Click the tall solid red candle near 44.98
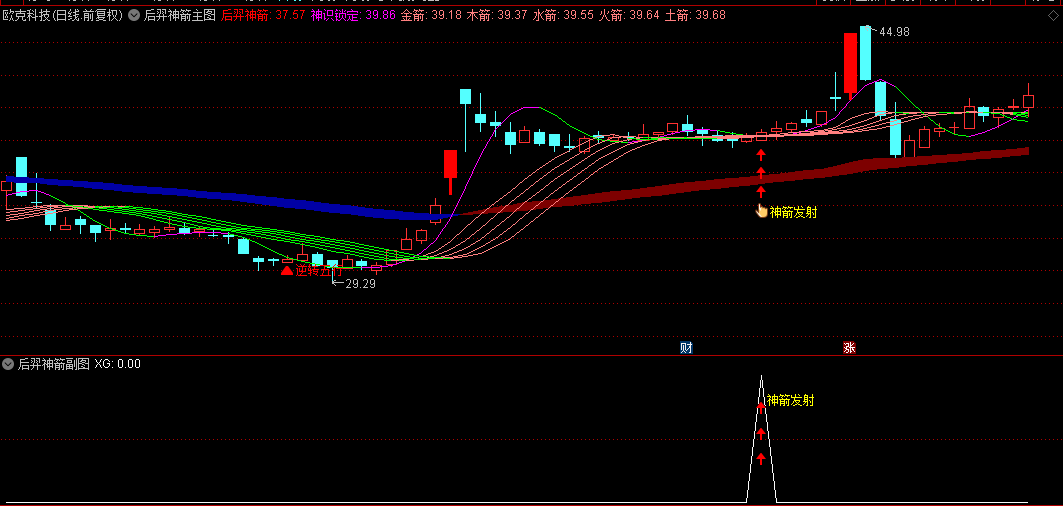 tap(850, 62)
